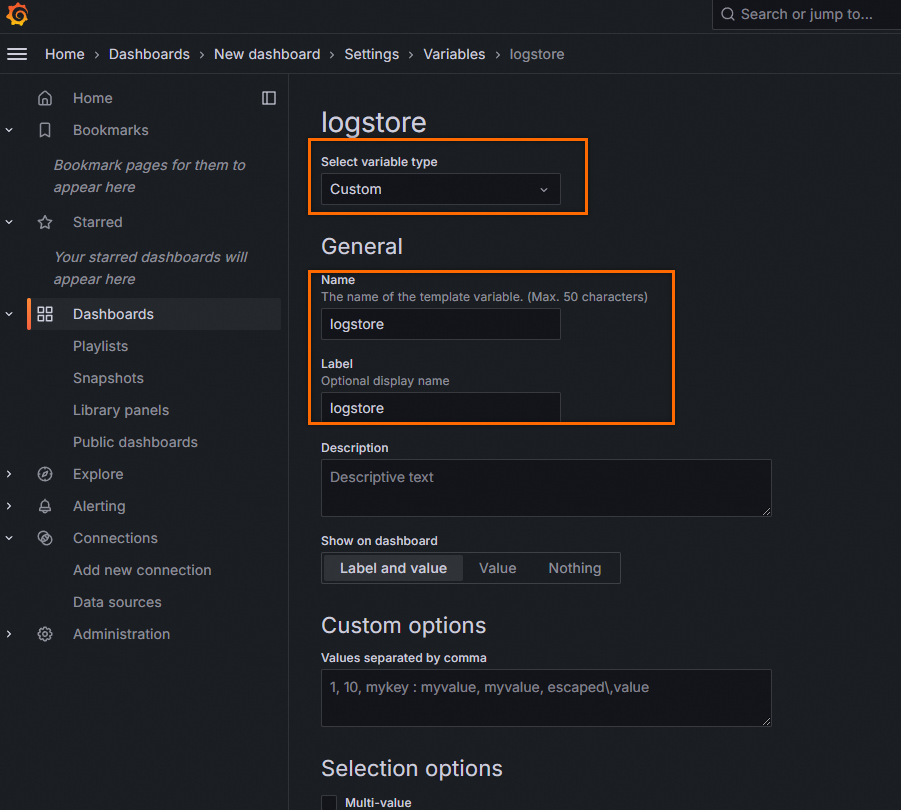The height and width of the screenshot is (810, 901).
Task: Expand the Administration section chevron
Action: tap(9, 634)
